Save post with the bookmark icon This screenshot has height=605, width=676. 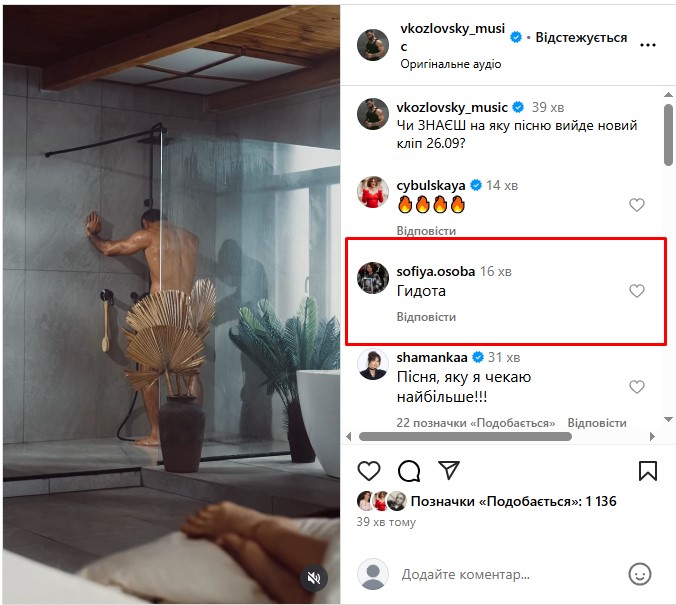(647, 471)
